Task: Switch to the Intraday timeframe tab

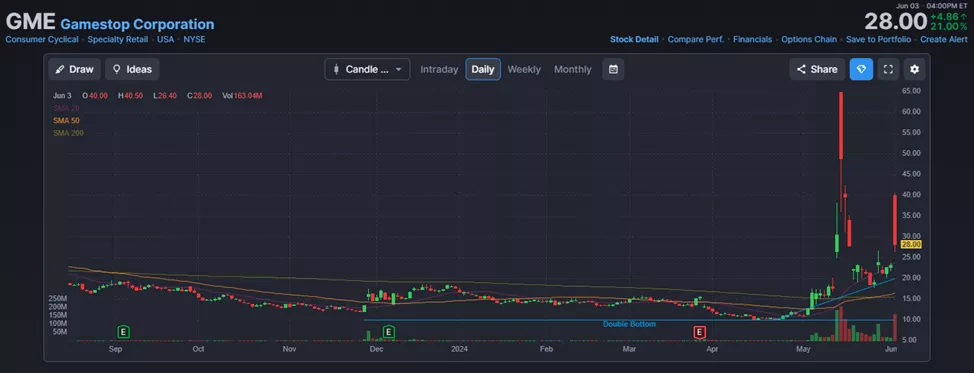Action: [x=439, y=70]
